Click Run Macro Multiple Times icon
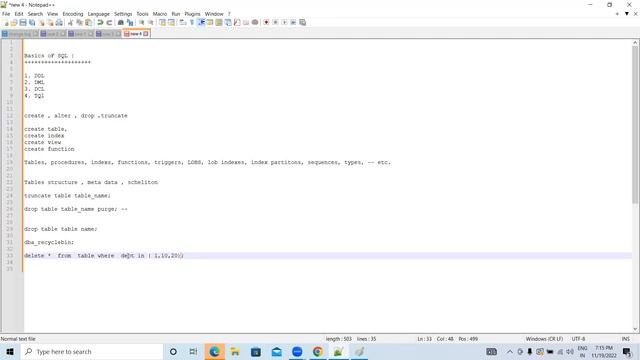This screenshot has height=360, width=640. (x=293, y=22)
